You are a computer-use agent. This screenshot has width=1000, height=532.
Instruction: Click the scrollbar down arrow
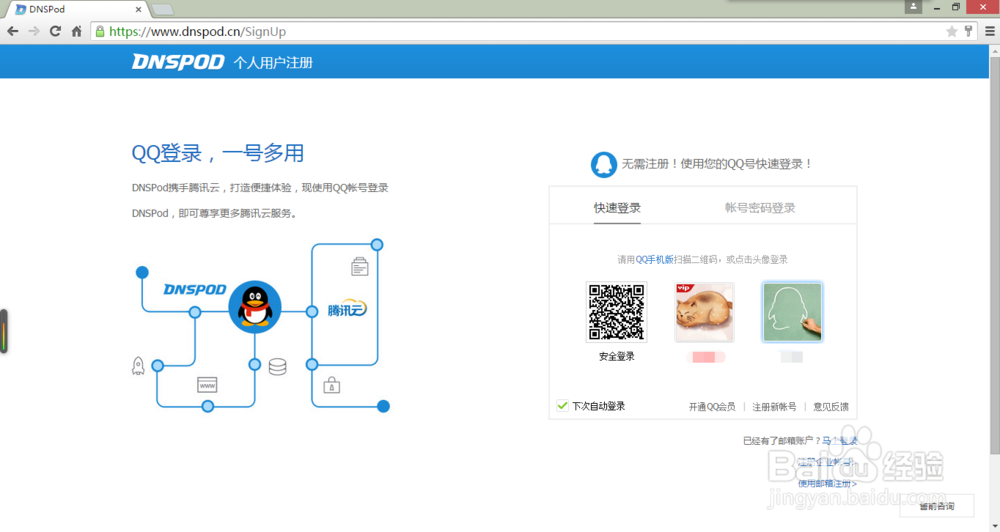pos(994,526)
